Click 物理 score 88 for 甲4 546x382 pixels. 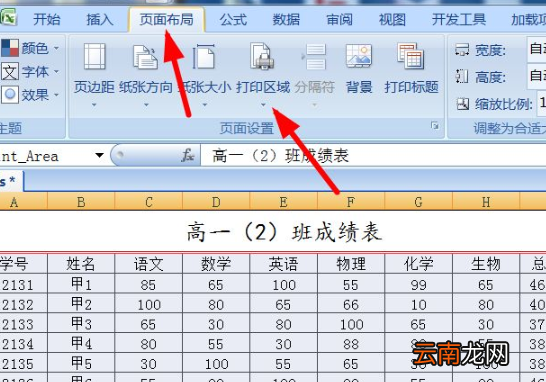pyautogui.click(x=351, y=343)
